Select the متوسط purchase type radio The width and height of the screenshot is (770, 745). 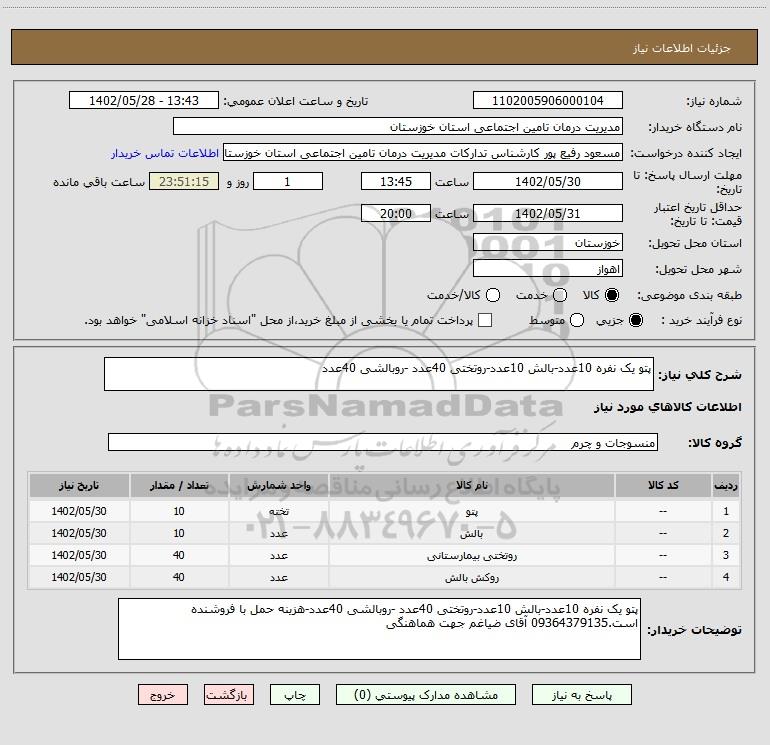577,320
